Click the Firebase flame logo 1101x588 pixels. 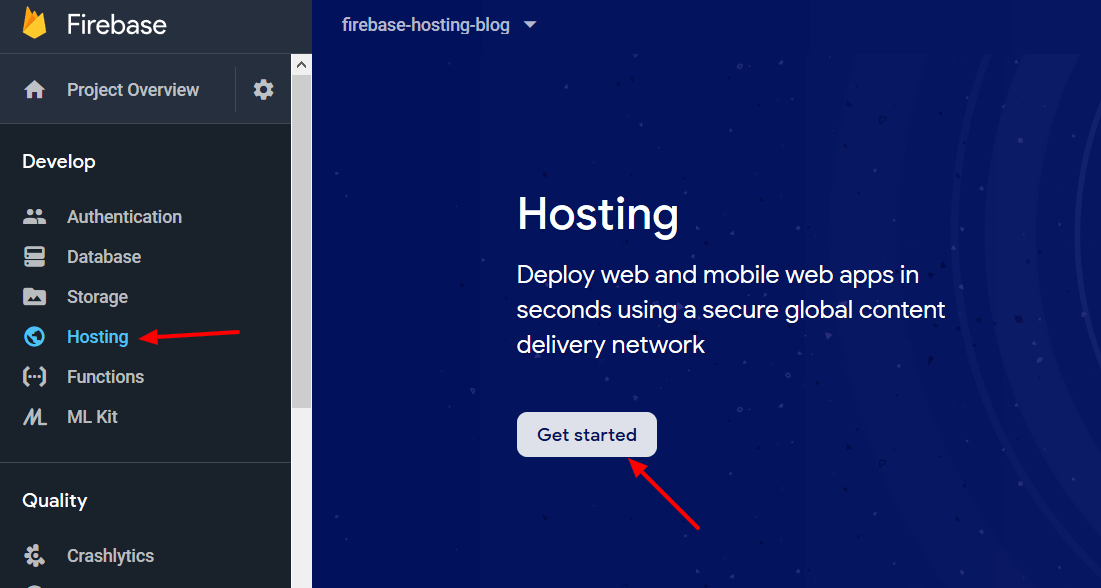click(34, 22)
